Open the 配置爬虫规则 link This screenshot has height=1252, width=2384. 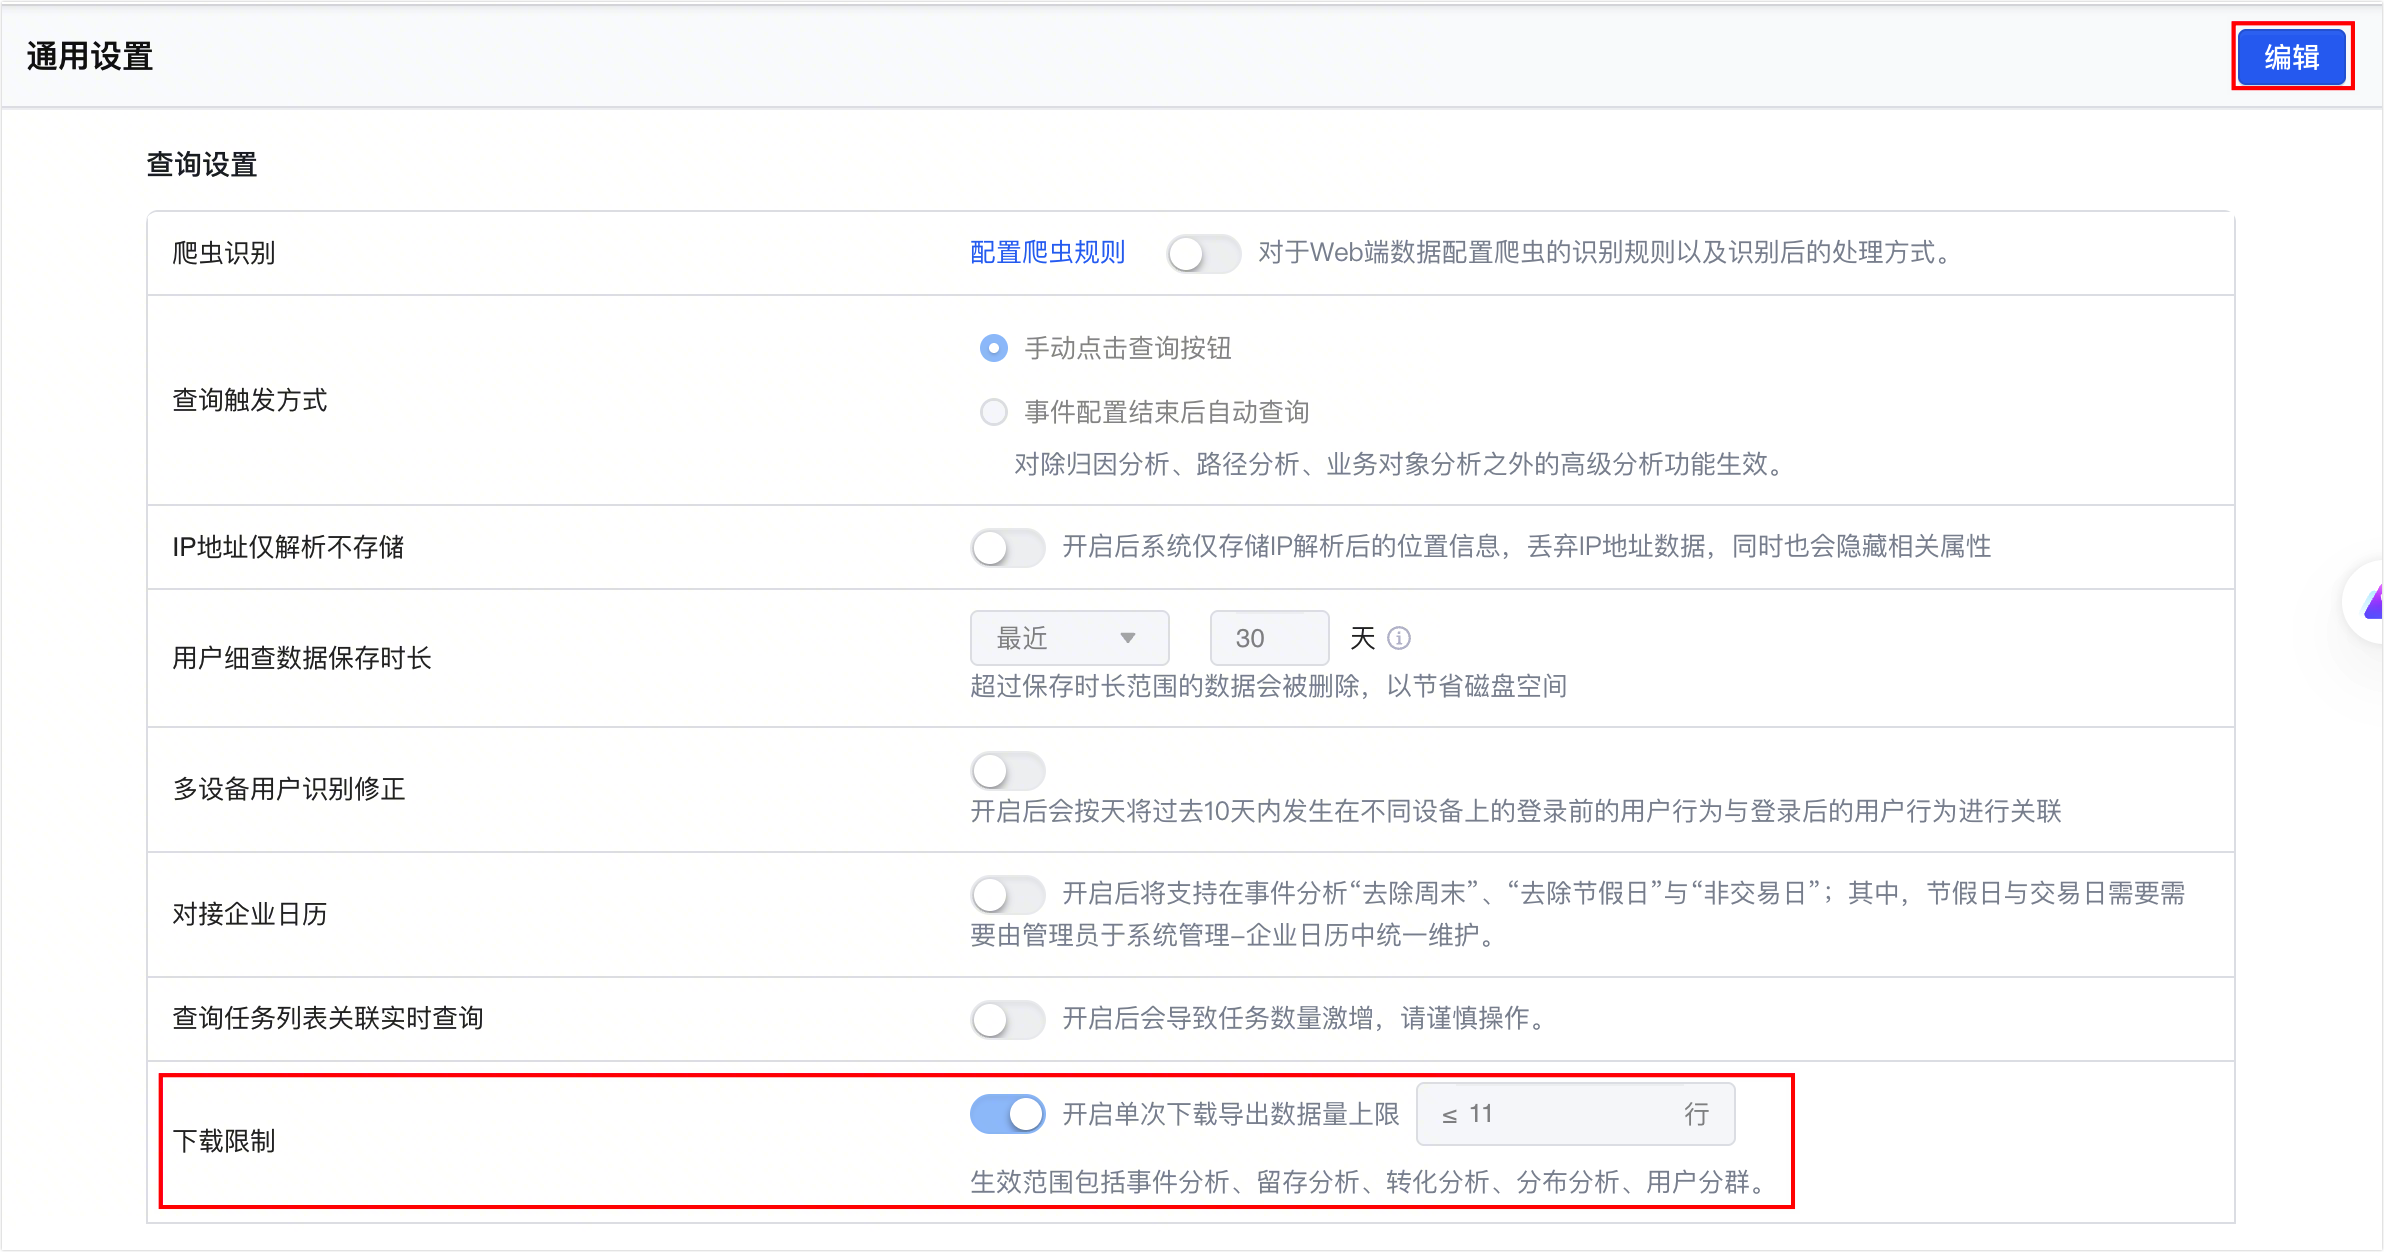click(1047, 253)
